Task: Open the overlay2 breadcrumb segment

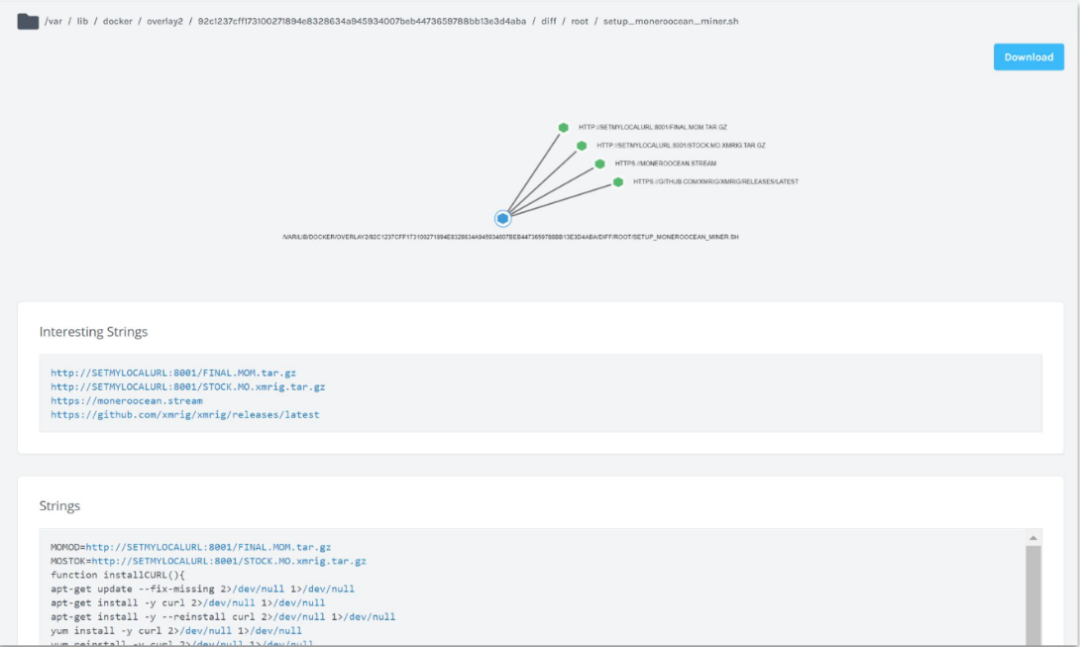Action: pos(165,21)
